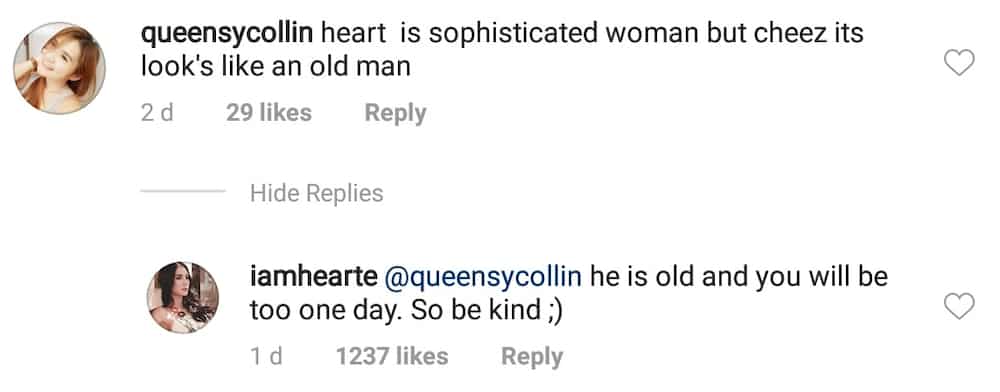This screenshot has width=1000, height=392.
Task: Collapse thread using Hide Replies
Action: tap(316, 193)
